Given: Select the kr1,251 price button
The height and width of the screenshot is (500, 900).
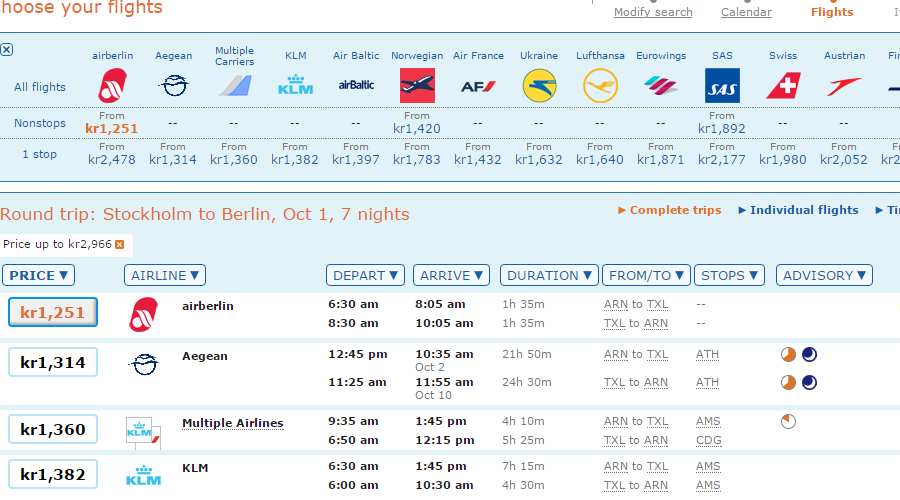Looking at the screenshot, I should coord(53,312).
